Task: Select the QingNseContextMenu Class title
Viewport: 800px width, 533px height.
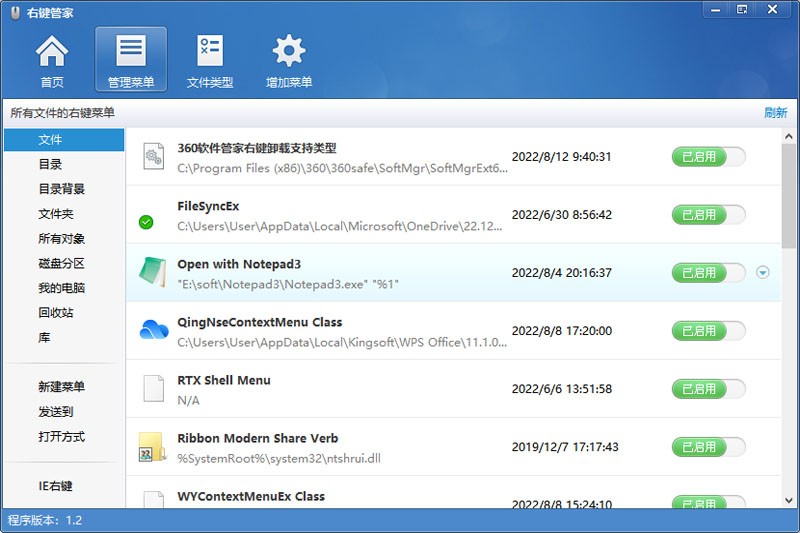Action: 260,322
